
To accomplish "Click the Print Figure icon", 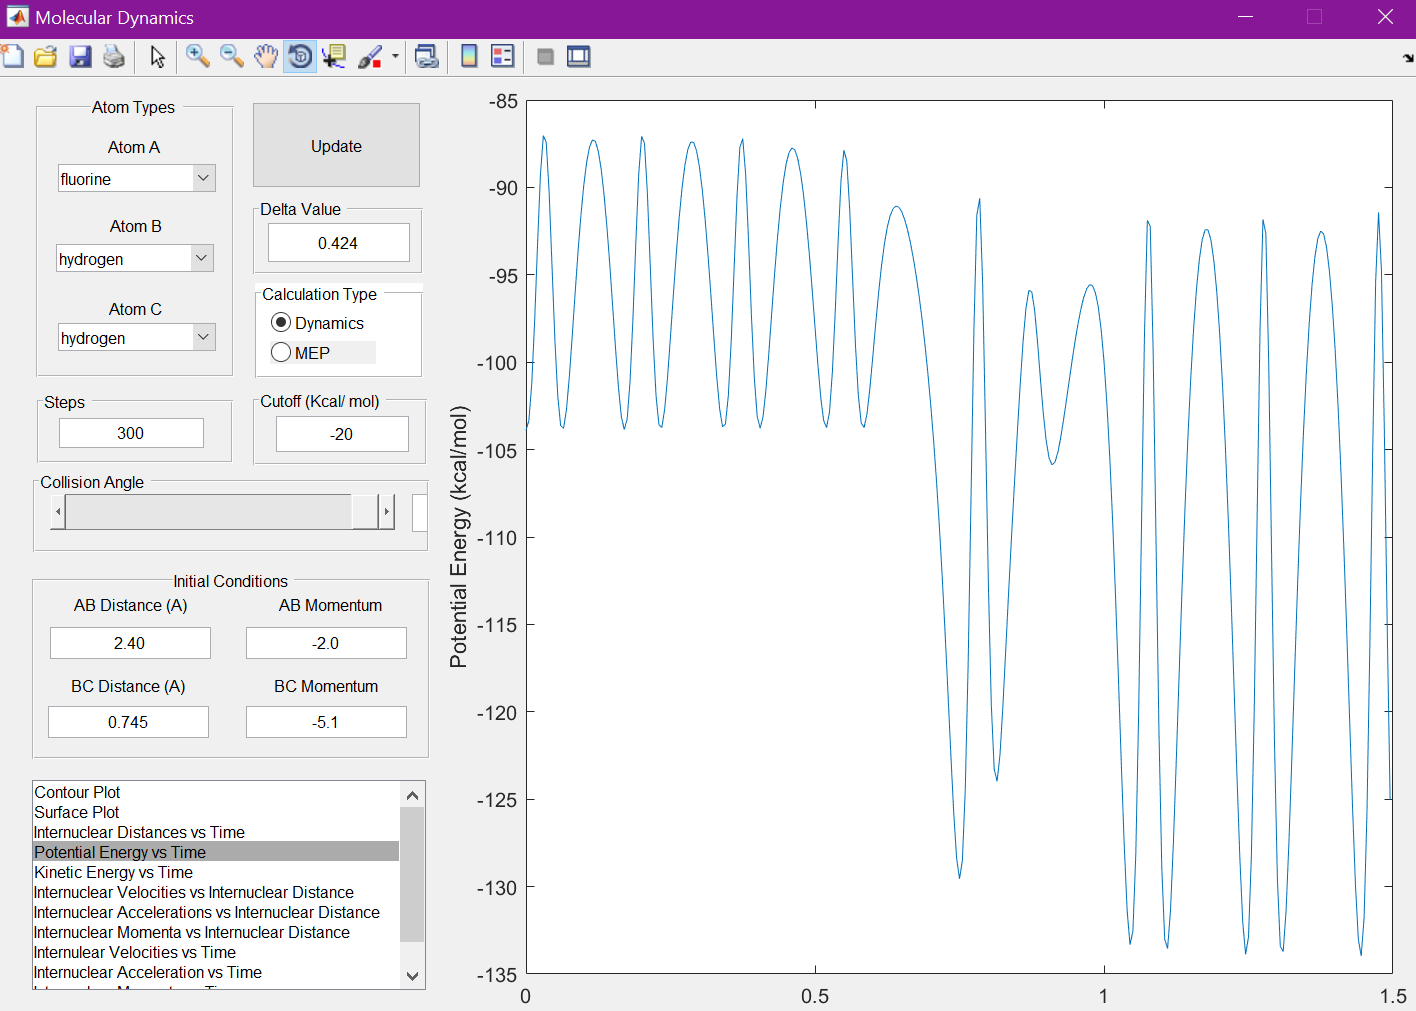I will (x=114, y=57).
